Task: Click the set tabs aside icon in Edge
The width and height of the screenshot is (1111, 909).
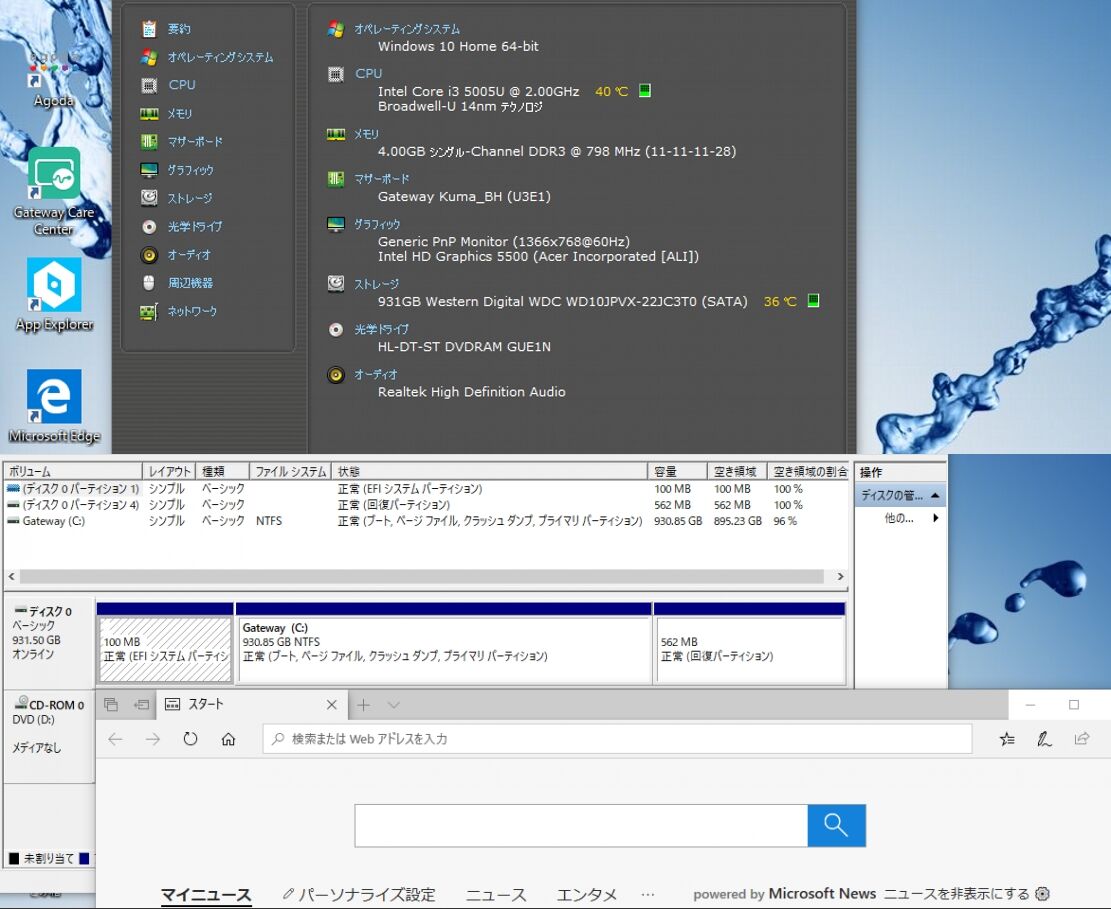Action: click(x=141, y=704)
